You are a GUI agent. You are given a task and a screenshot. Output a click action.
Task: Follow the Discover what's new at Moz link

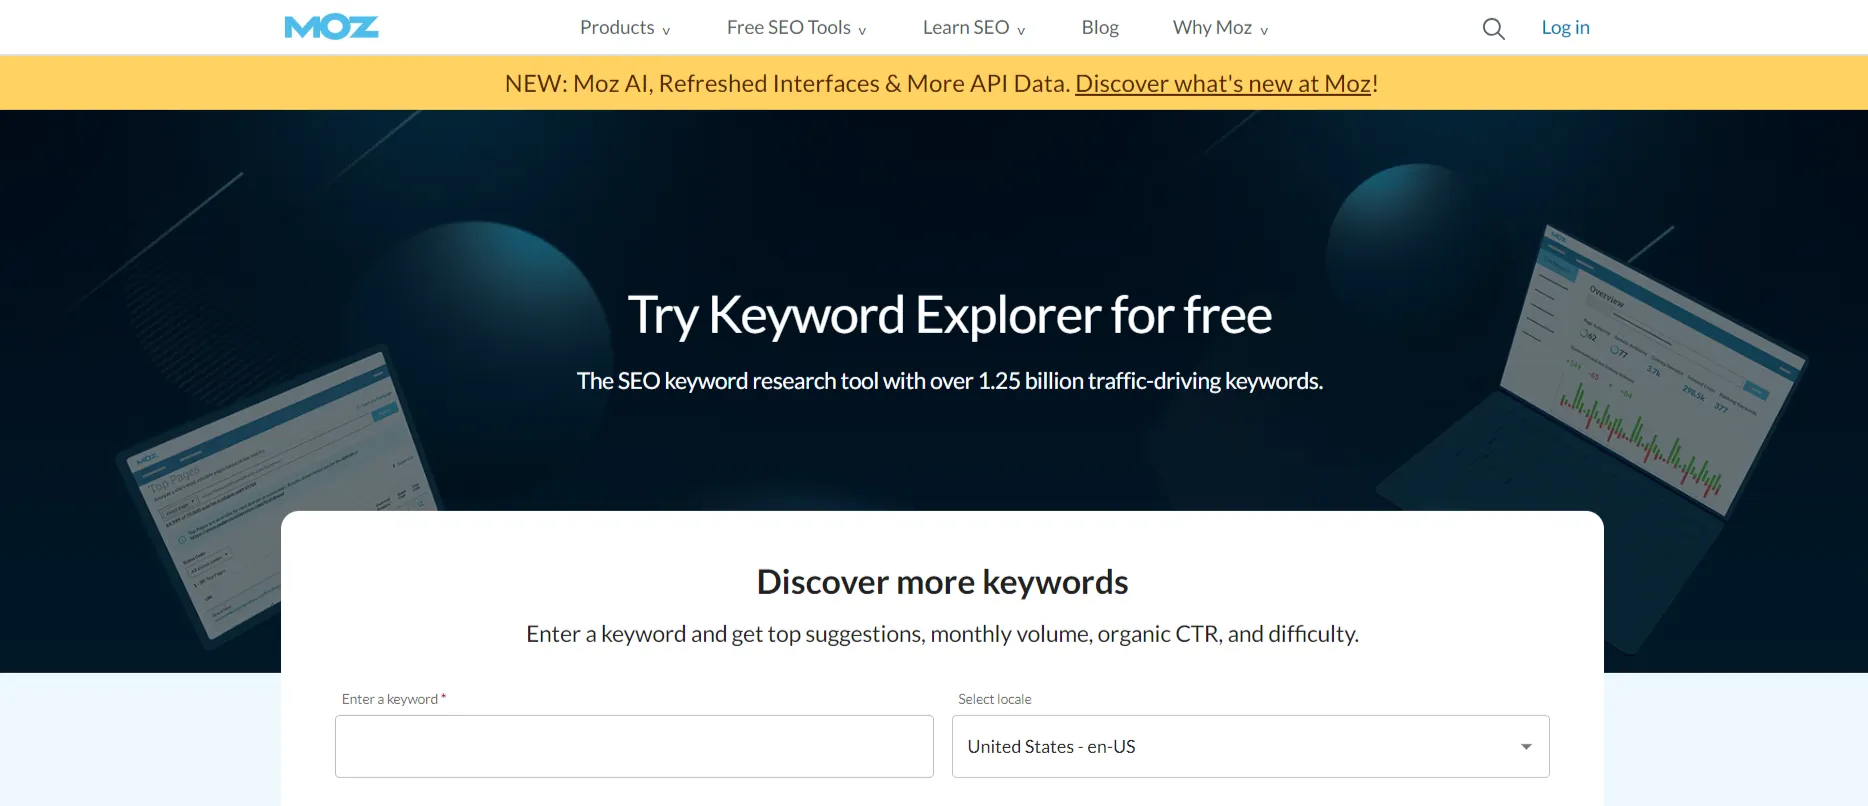coord(1223,83)
